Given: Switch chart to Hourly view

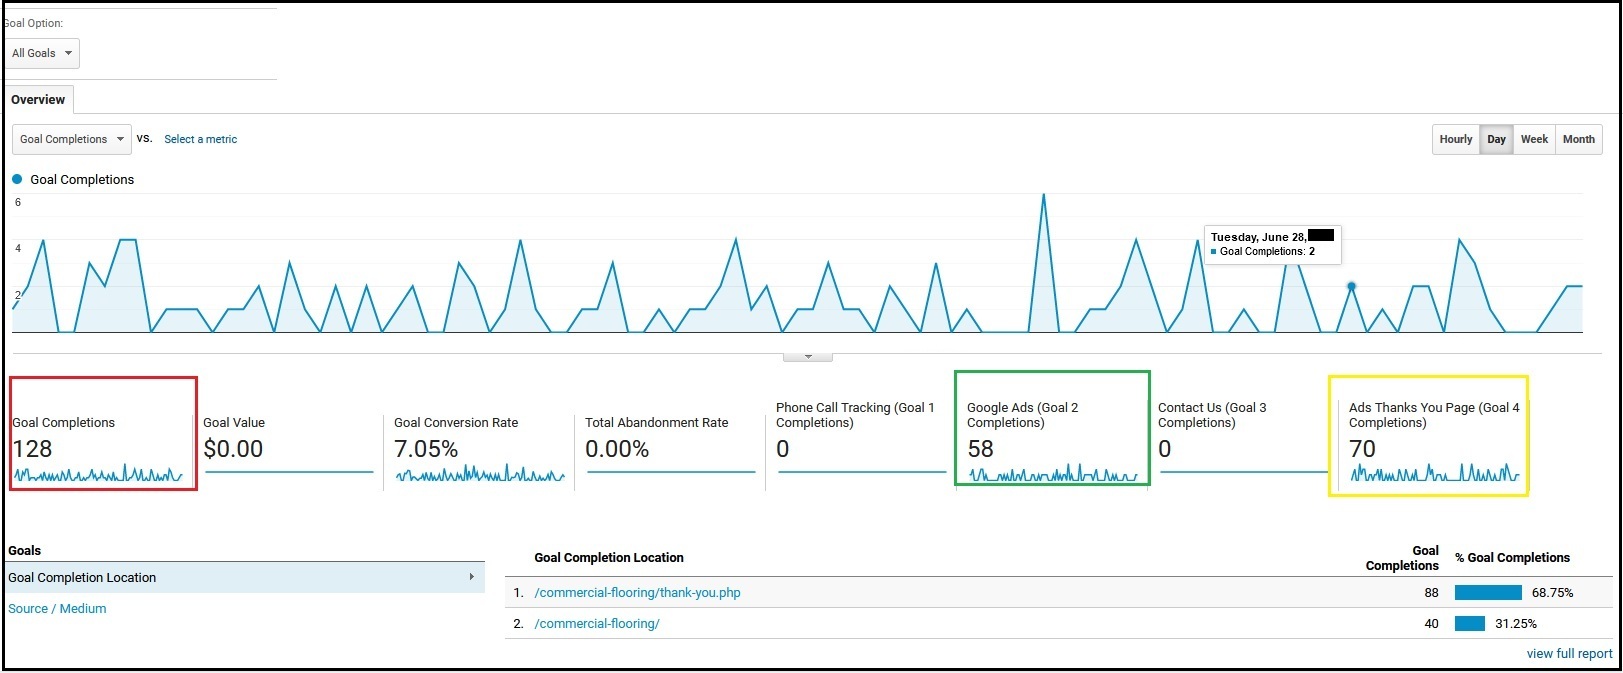Looking at the screenshot, I should 1455,139.
